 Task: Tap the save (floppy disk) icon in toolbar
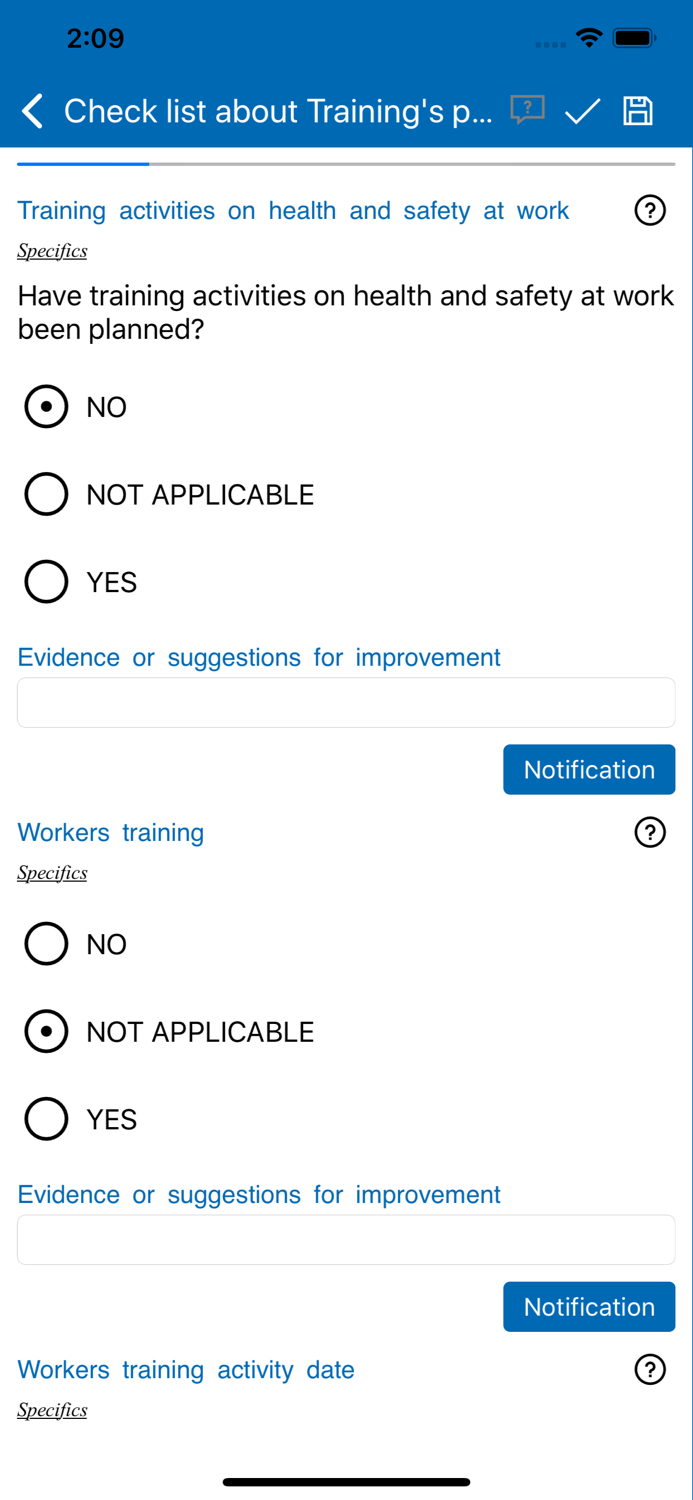(638, 110)
